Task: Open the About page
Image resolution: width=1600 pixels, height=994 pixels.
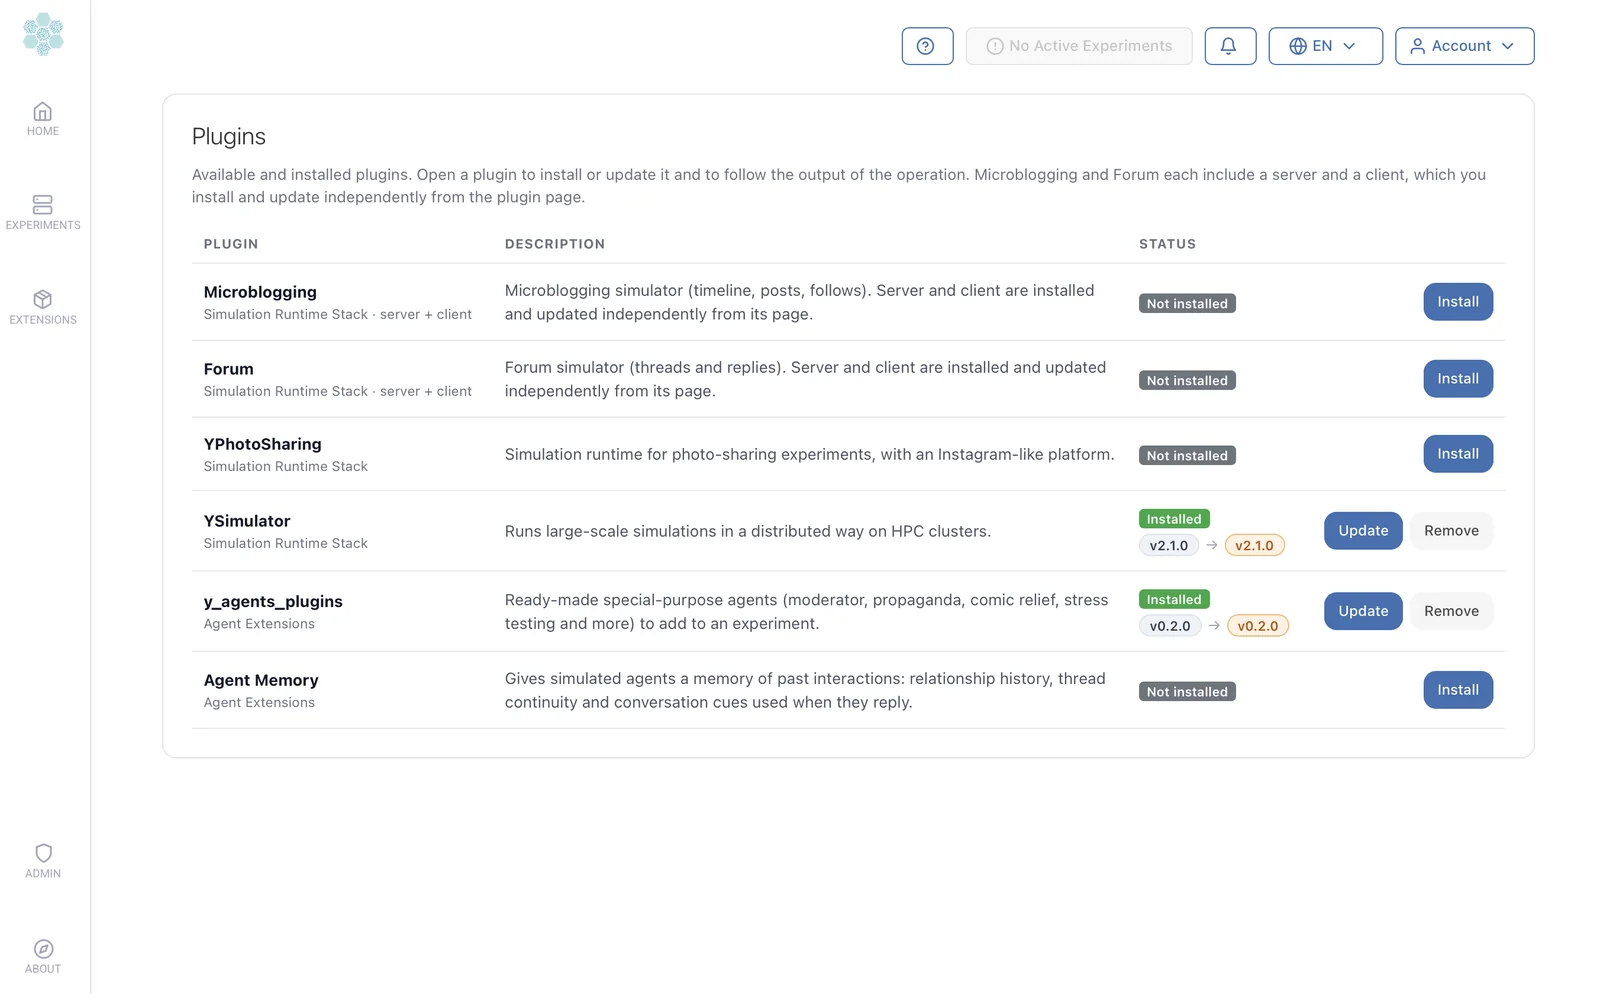Action: point(43,957)
